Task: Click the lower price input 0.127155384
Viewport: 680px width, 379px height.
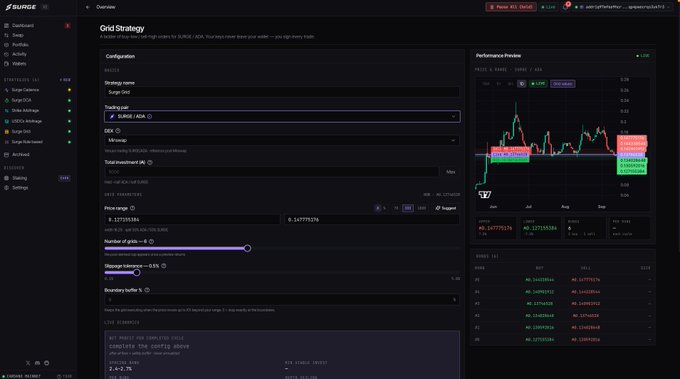Action: coord(193,220)
